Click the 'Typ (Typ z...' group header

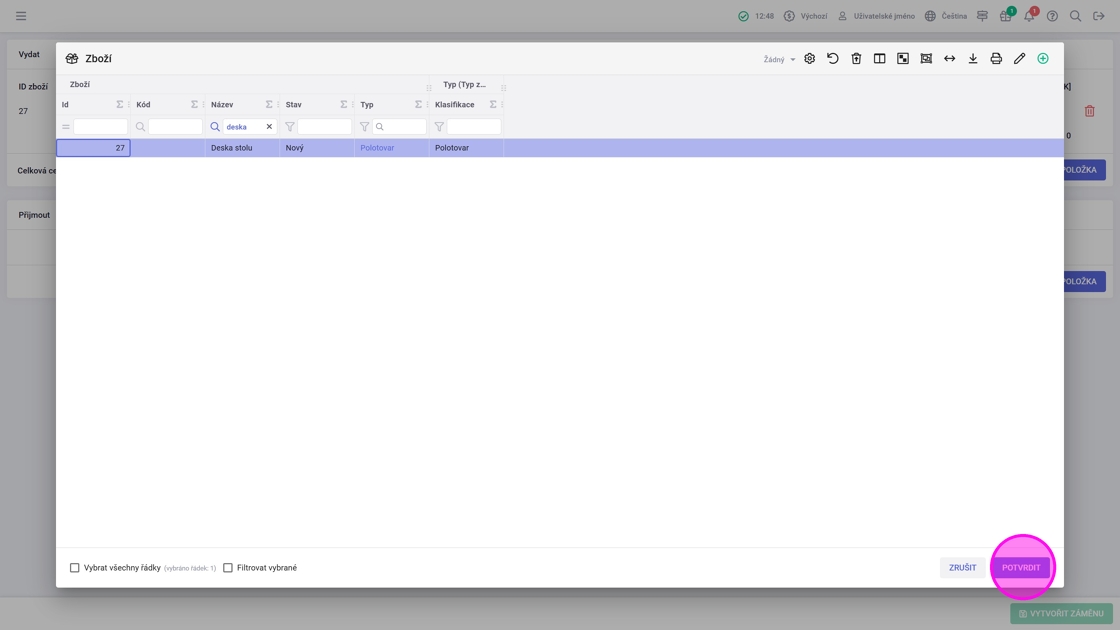point(464,84)
